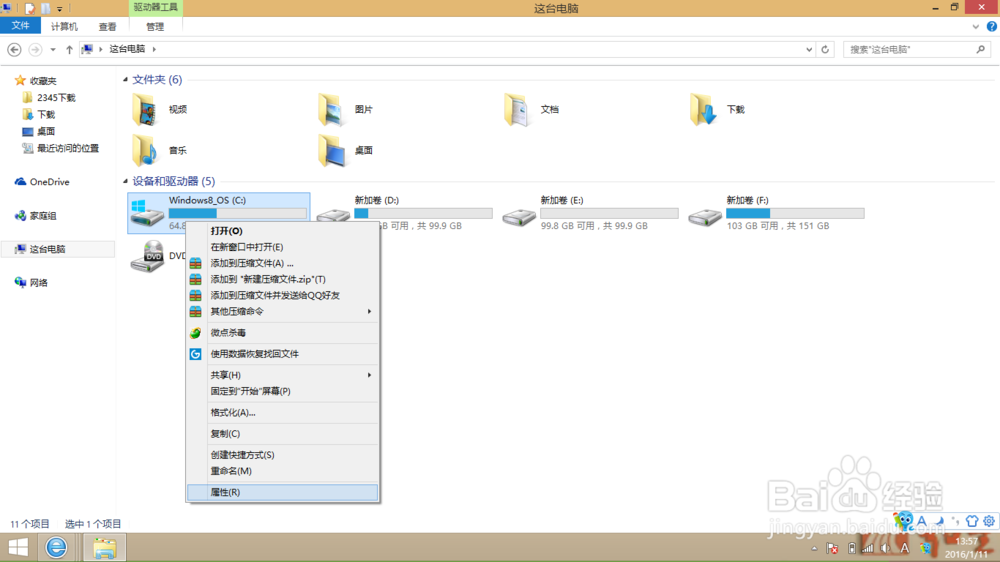
Task: Select 最近访问的位置 in sidebar
Action: click(x=68, y=148)
